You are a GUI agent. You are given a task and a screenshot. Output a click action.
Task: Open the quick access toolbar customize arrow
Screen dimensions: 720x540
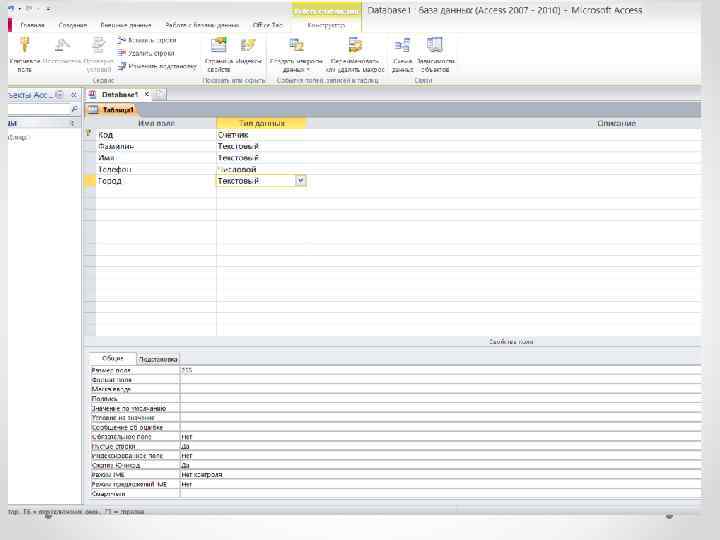tap(49, 9)
